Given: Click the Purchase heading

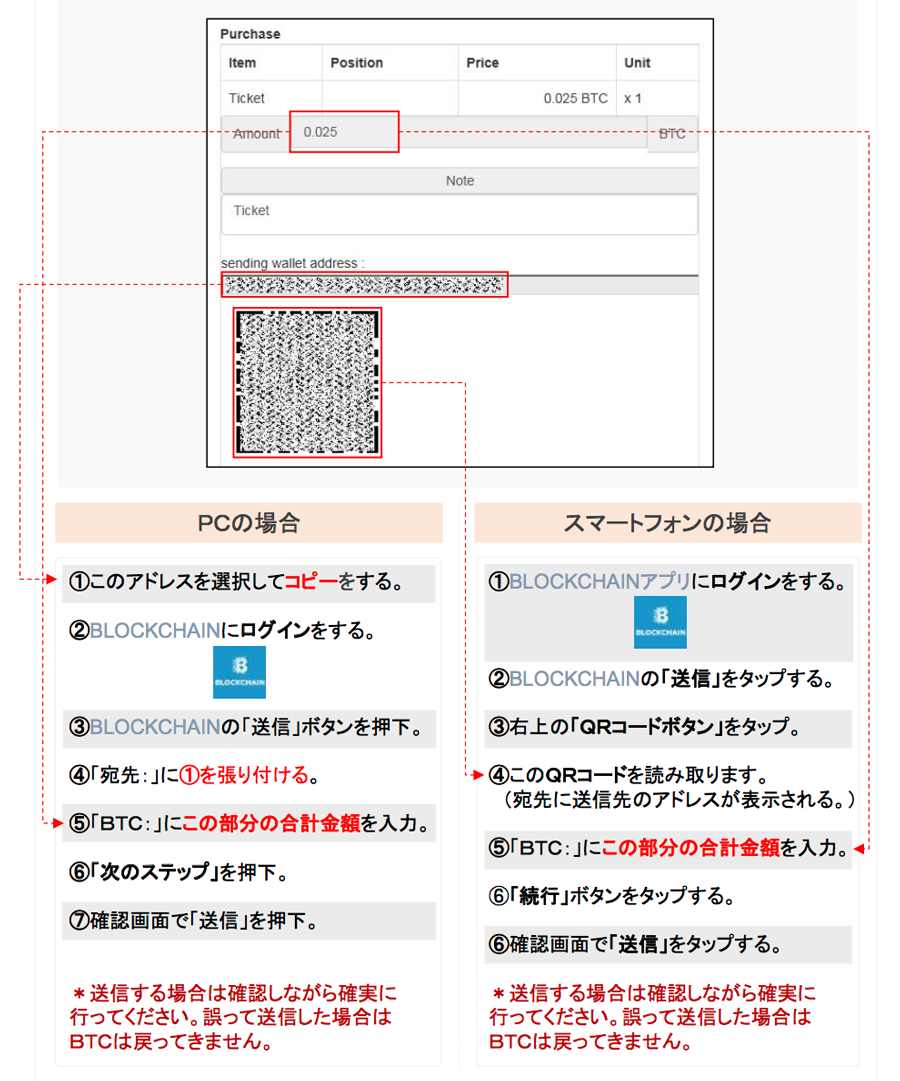Looking at the screenshot, I should tap(250, 34).
